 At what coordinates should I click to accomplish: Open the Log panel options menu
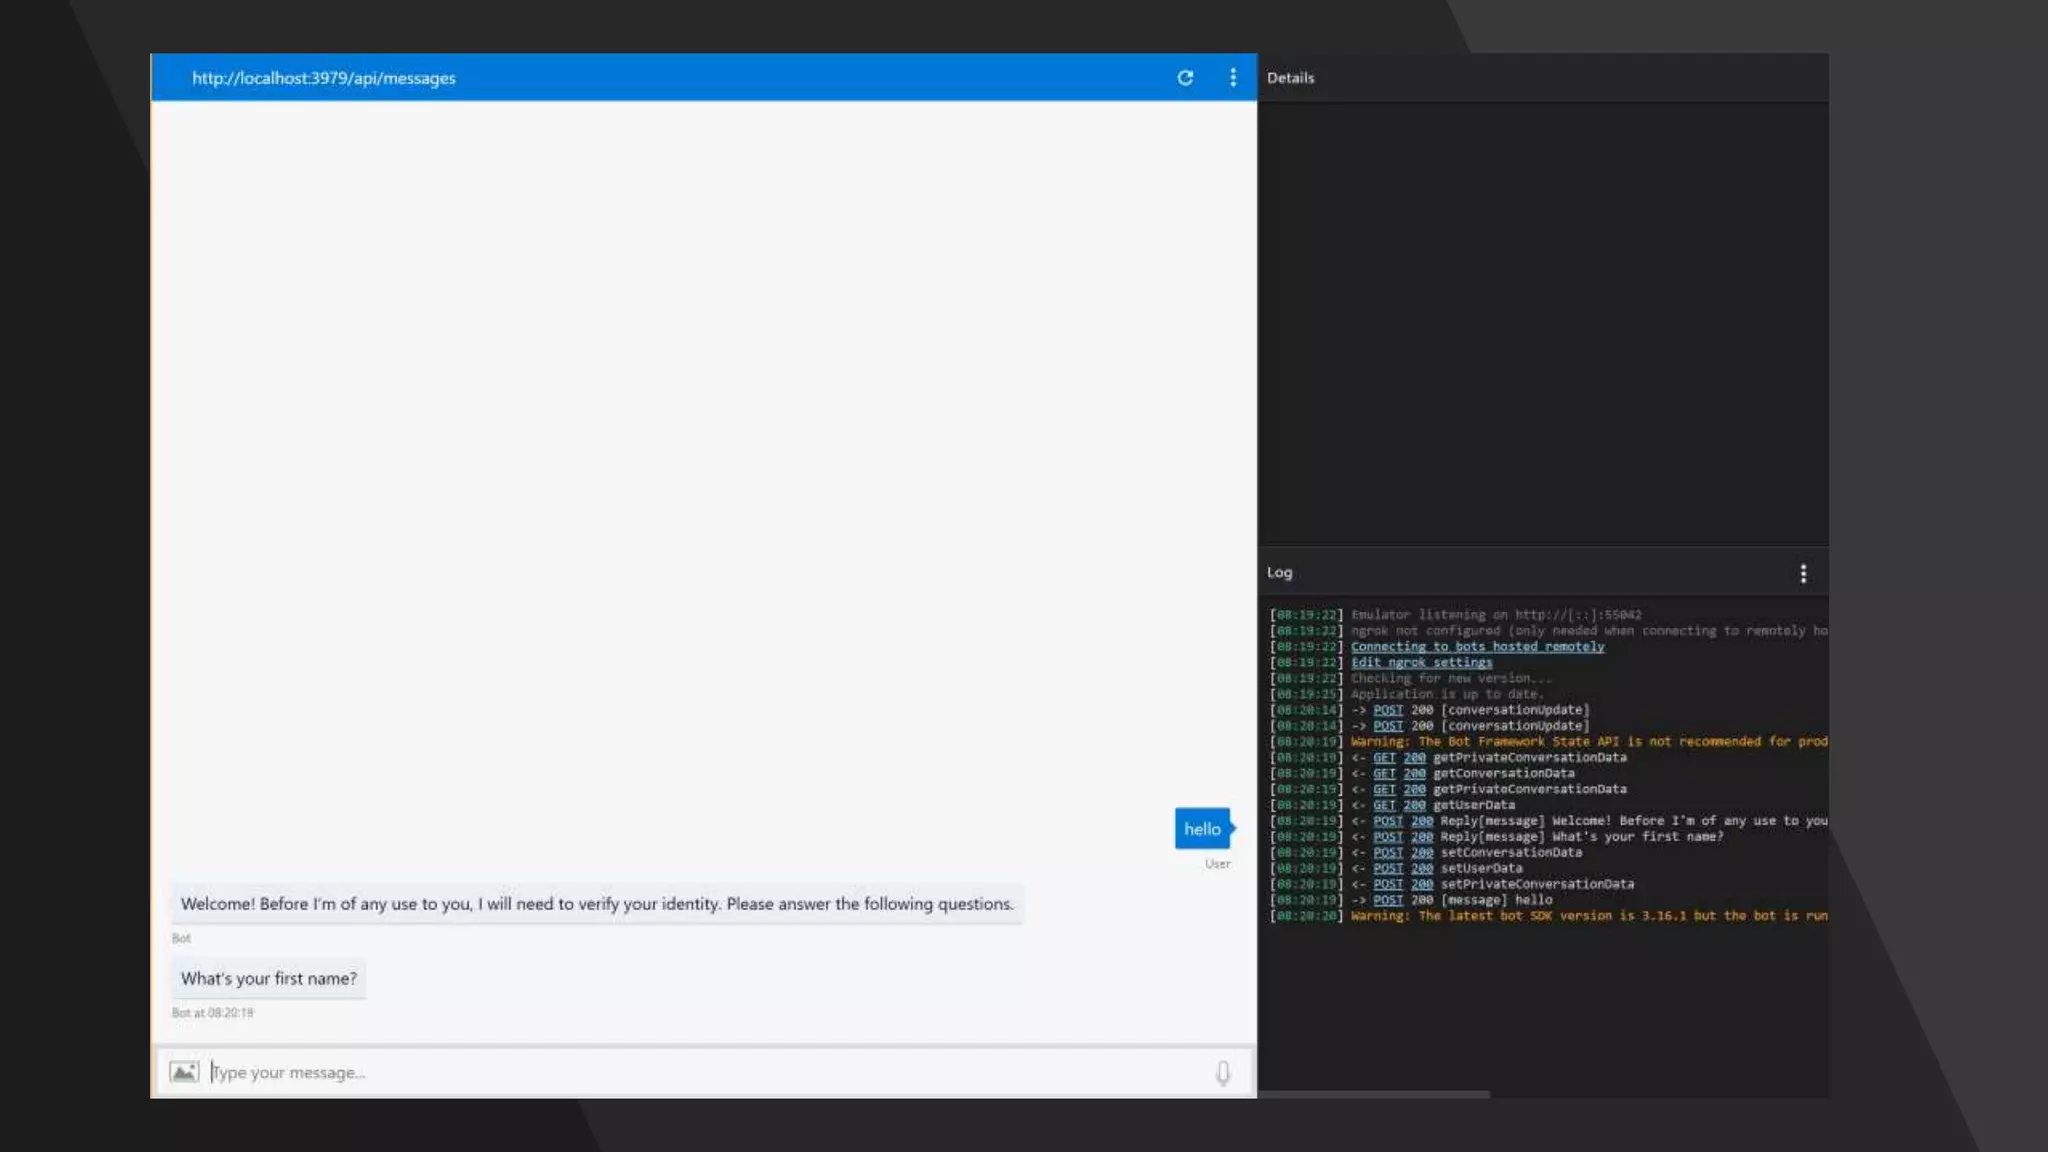[x=1803, y=573]
